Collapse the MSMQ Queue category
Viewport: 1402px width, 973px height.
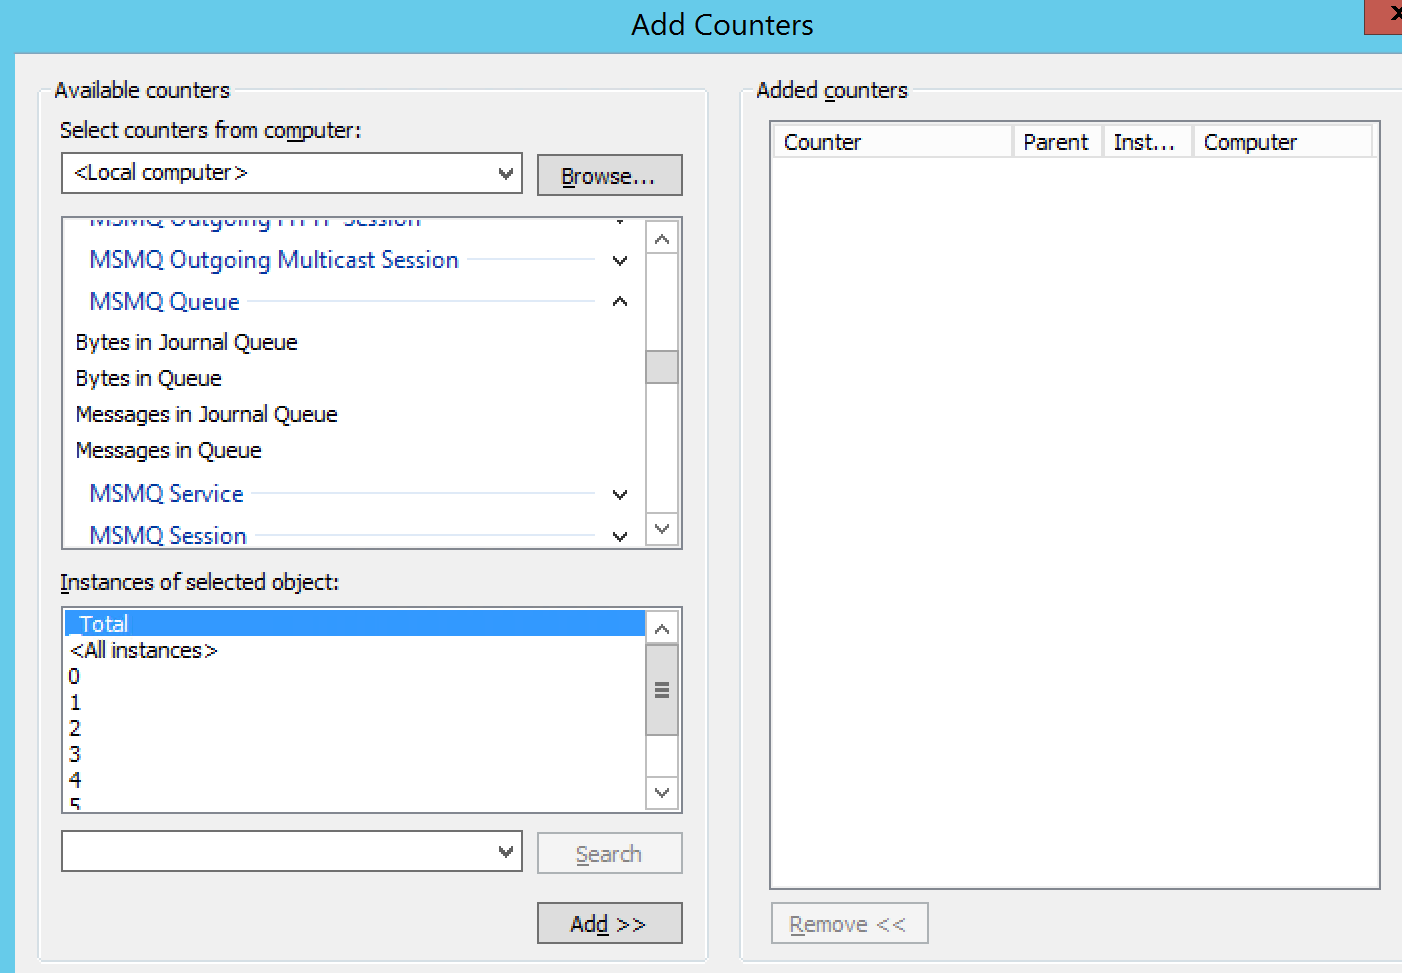tap(619, 302)
